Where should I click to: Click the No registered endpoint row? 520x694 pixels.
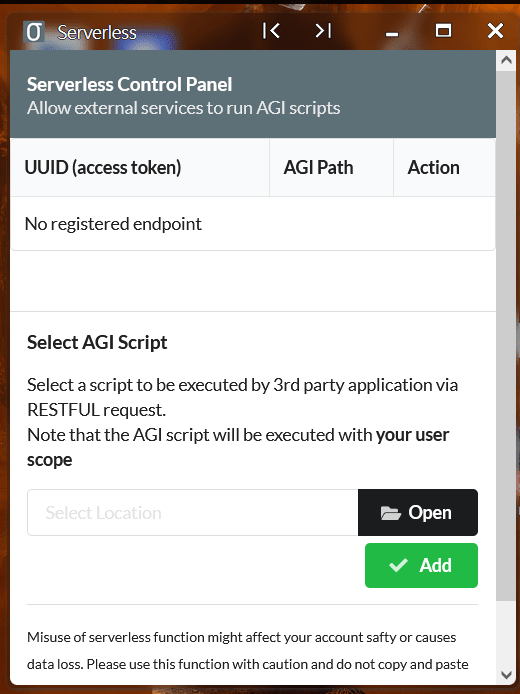click(253, 224)
